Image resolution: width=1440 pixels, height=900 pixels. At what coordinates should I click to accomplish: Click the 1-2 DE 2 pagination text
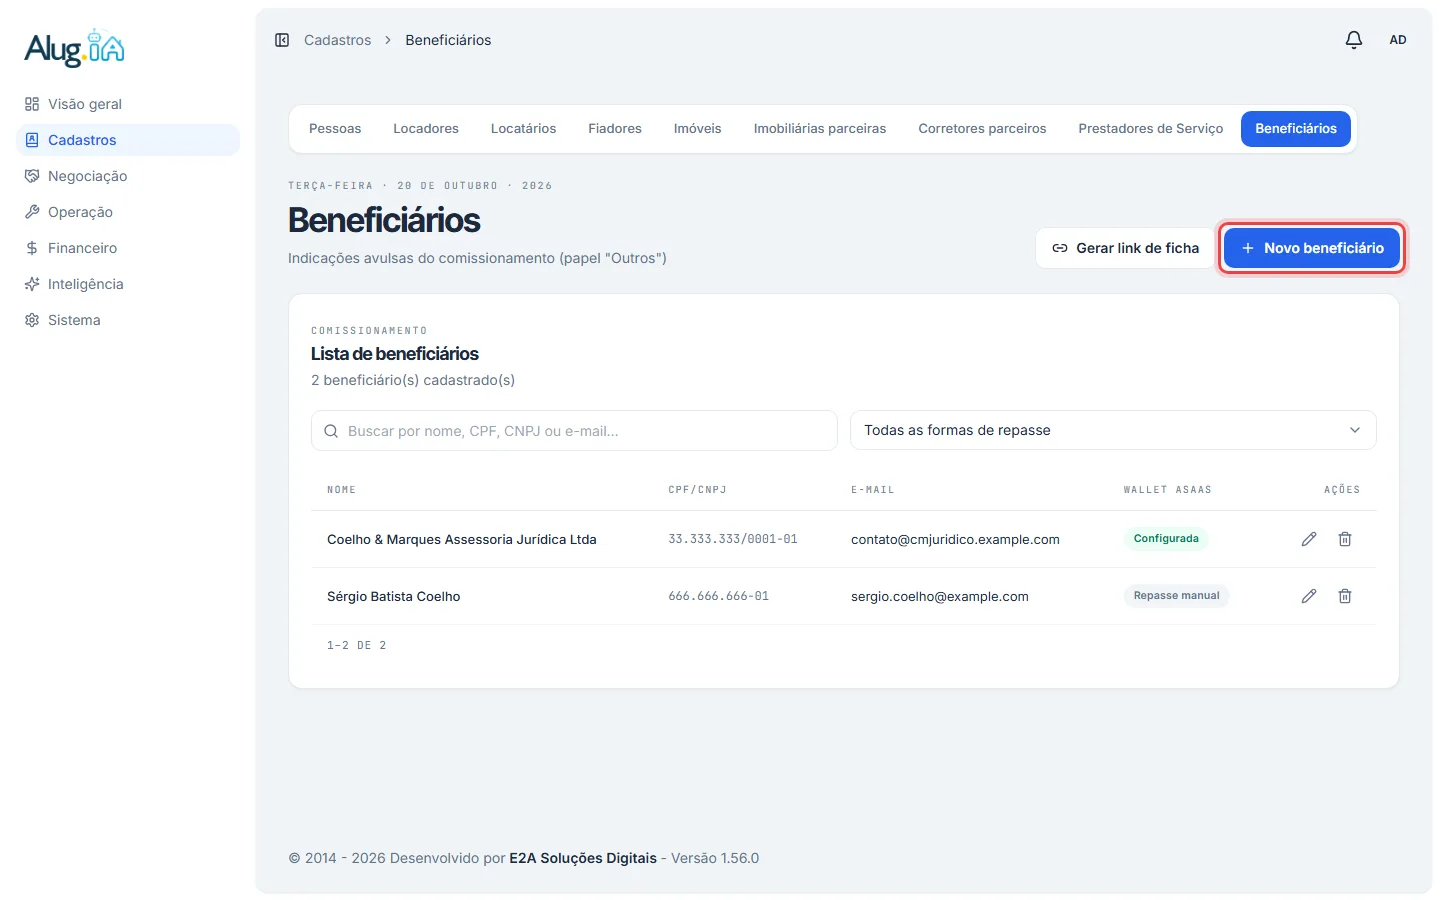coord(356,646)
